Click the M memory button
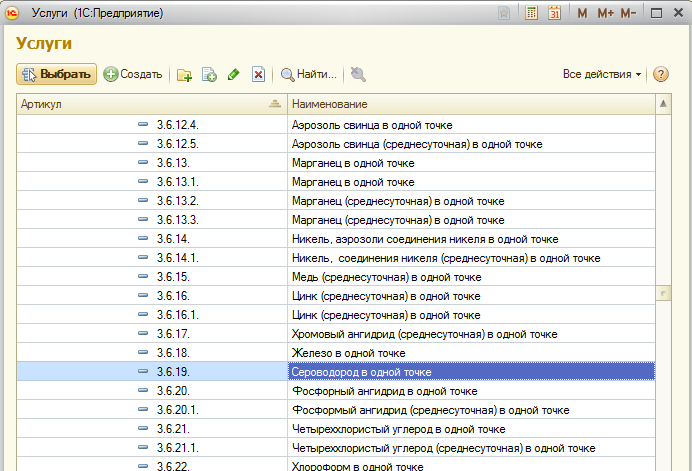 [x=583, y=14]
